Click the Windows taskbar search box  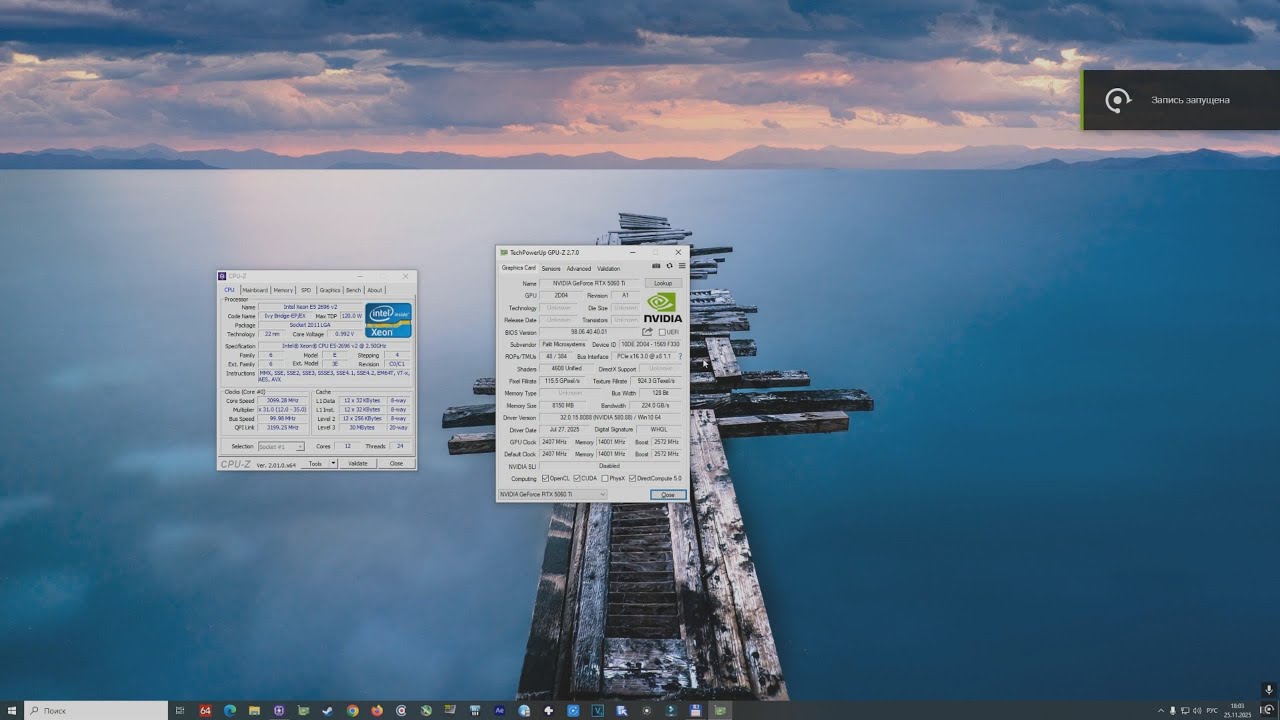coord(98,710)
